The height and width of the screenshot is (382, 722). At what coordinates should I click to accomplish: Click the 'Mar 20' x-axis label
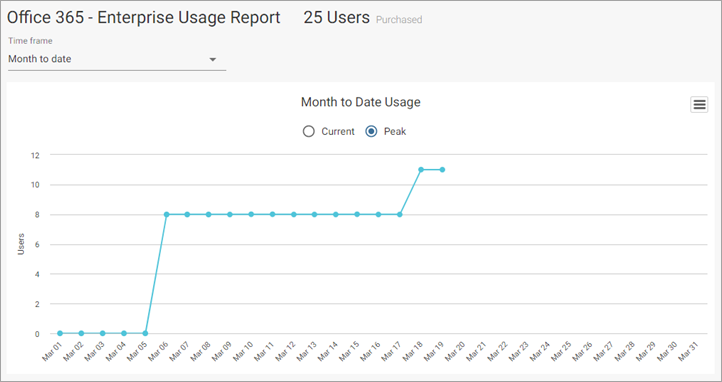[x=455, y=352]
